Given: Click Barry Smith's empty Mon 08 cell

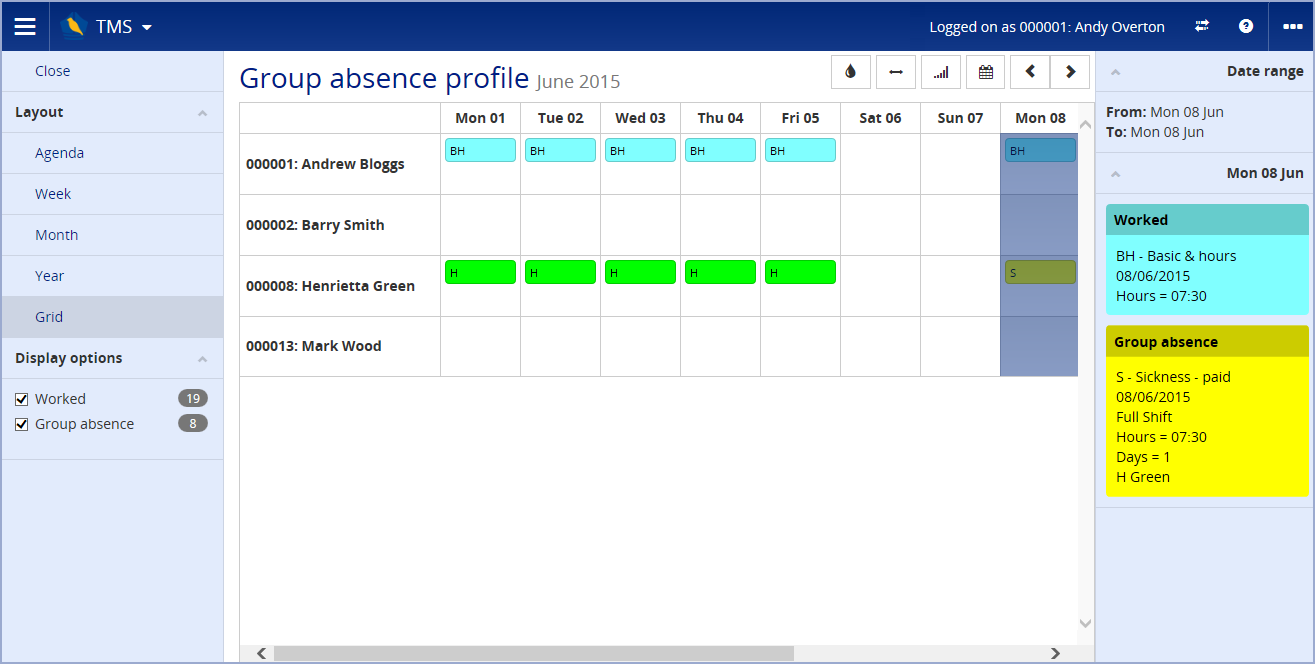Looking at the screenshot, I should pyautogui.click(x=1039, y=225).
